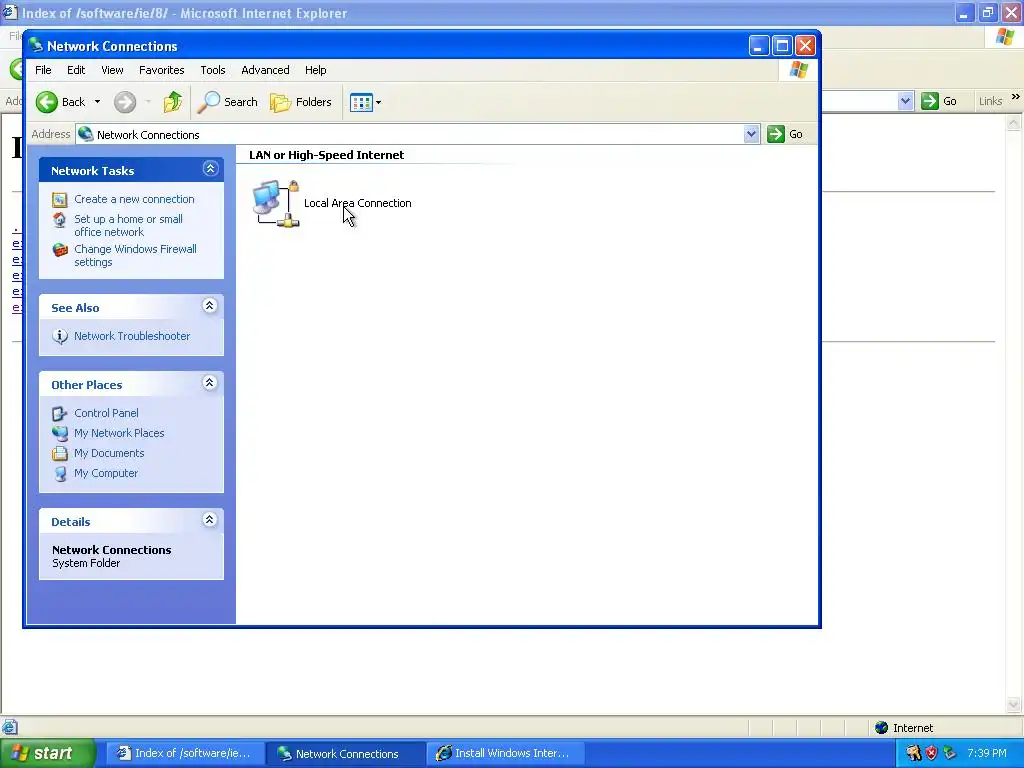Image resolution: width=1024 pixels, height=768 pixels.
Task: Open Control Panel link
Action: 106,413
